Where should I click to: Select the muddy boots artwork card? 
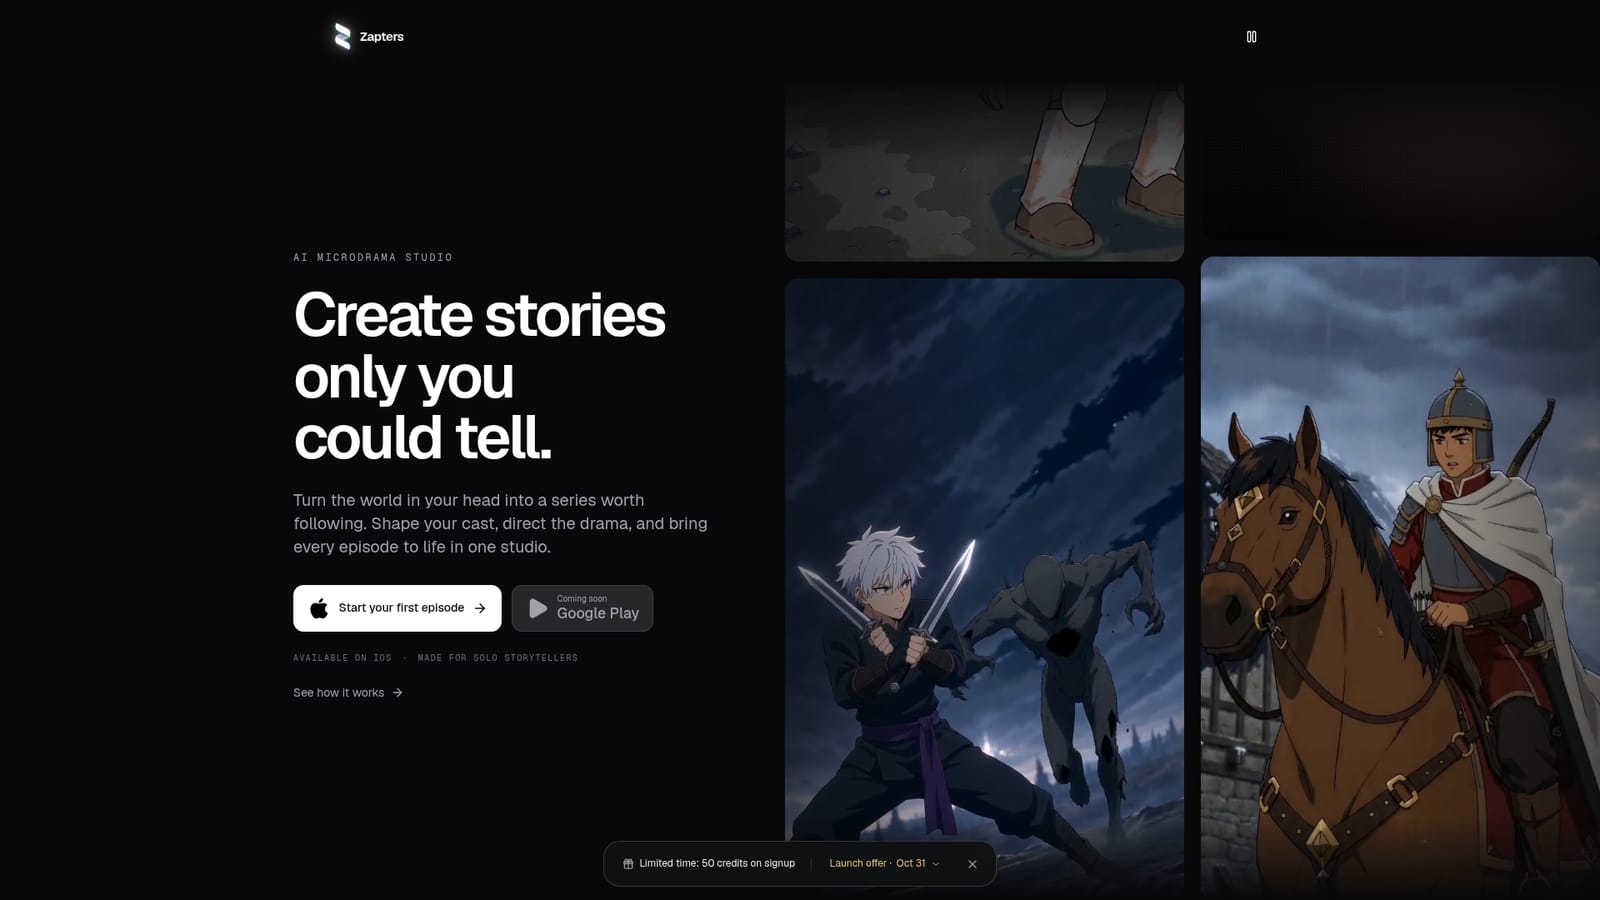[x=984, y=172]
